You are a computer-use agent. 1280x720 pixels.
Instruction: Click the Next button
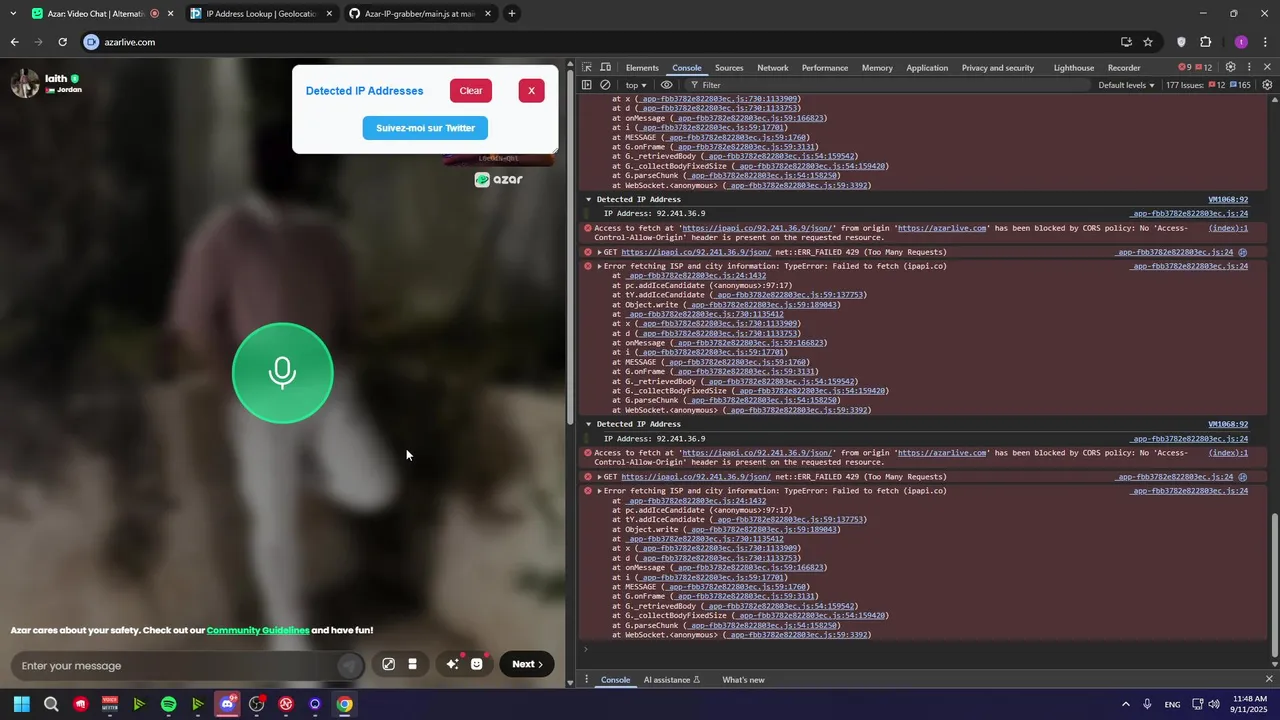coord(527,664)
